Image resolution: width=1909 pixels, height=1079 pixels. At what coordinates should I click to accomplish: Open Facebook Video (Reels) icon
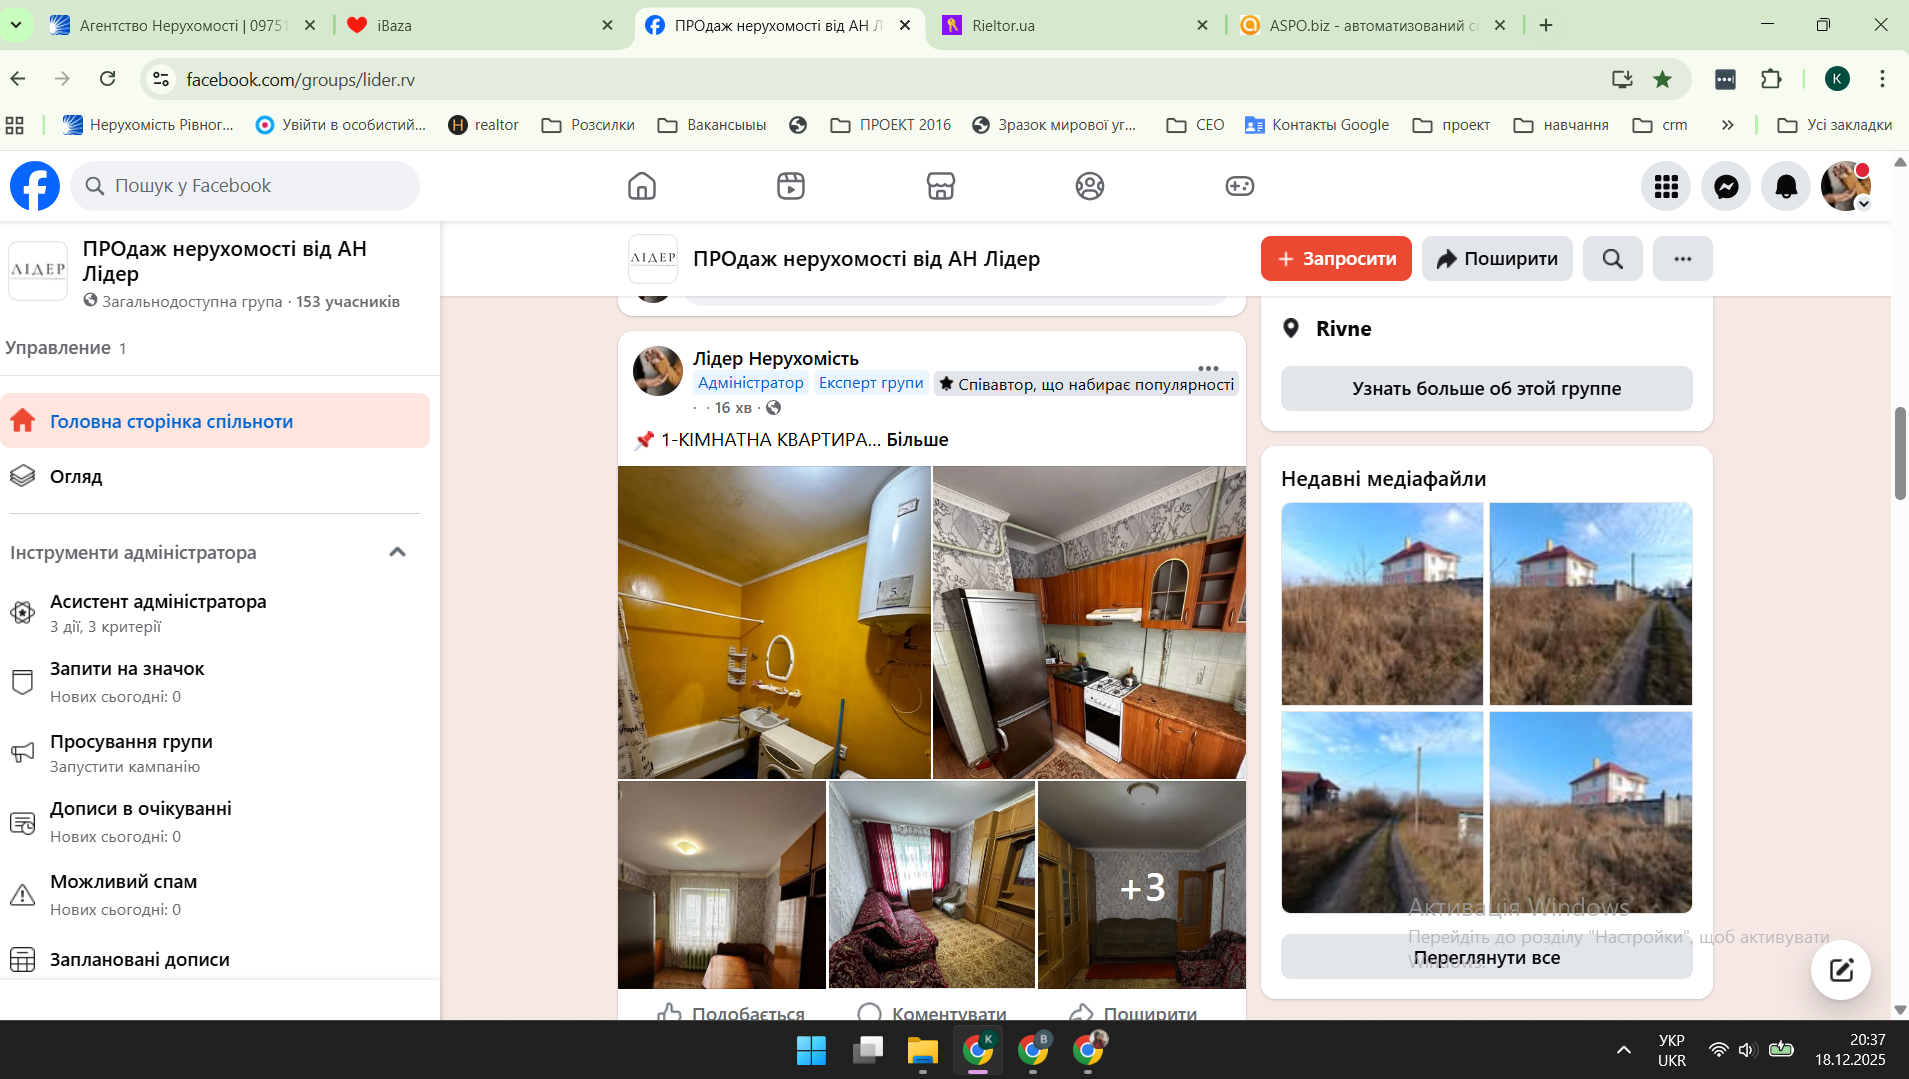click(791, 186)
